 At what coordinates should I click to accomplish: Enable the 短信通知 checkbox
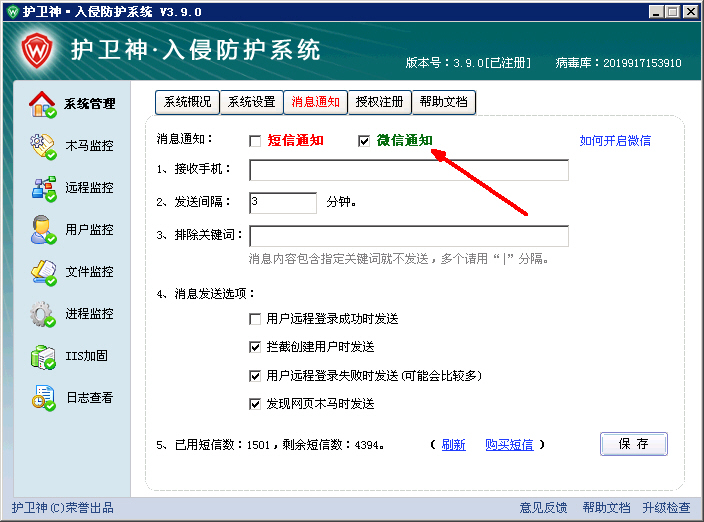(255, 141)
